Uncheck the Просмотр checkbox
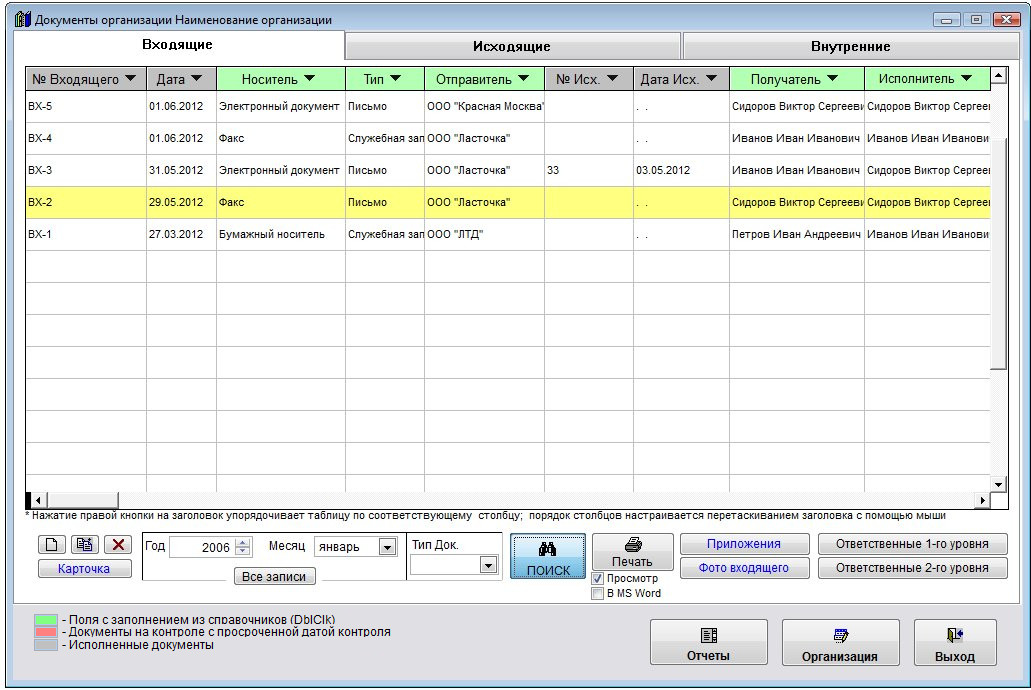Viewport: 1031px width, 690px height. point(598,579)
